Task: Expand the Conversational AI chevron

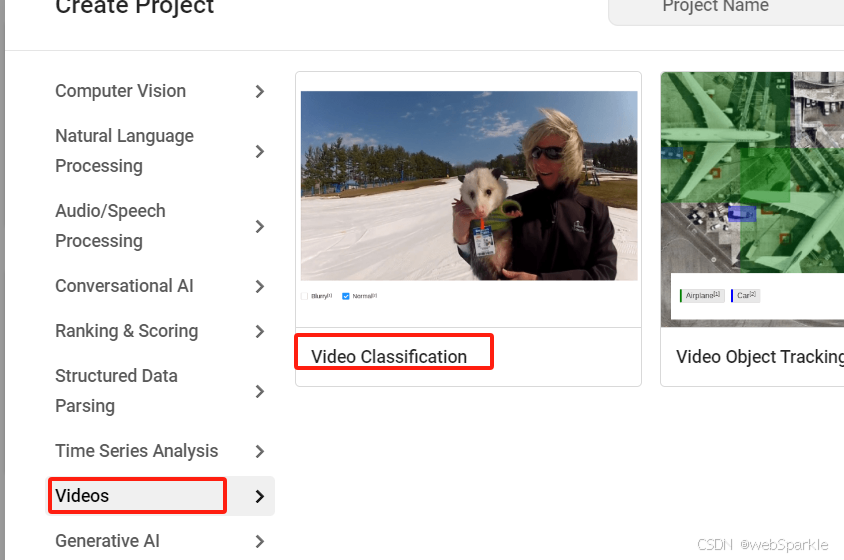Action: 259,286
